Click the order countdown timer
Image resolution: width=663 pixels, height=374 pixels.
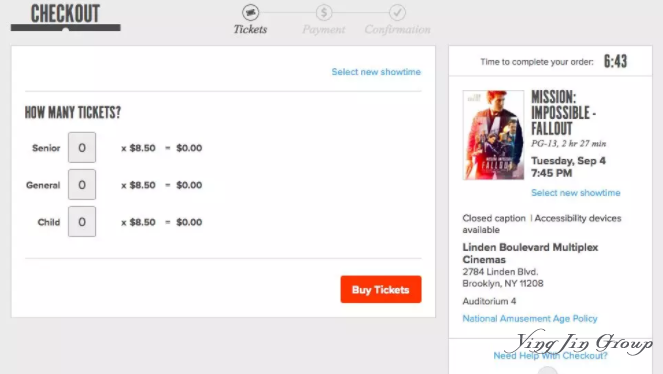(615, 62)
